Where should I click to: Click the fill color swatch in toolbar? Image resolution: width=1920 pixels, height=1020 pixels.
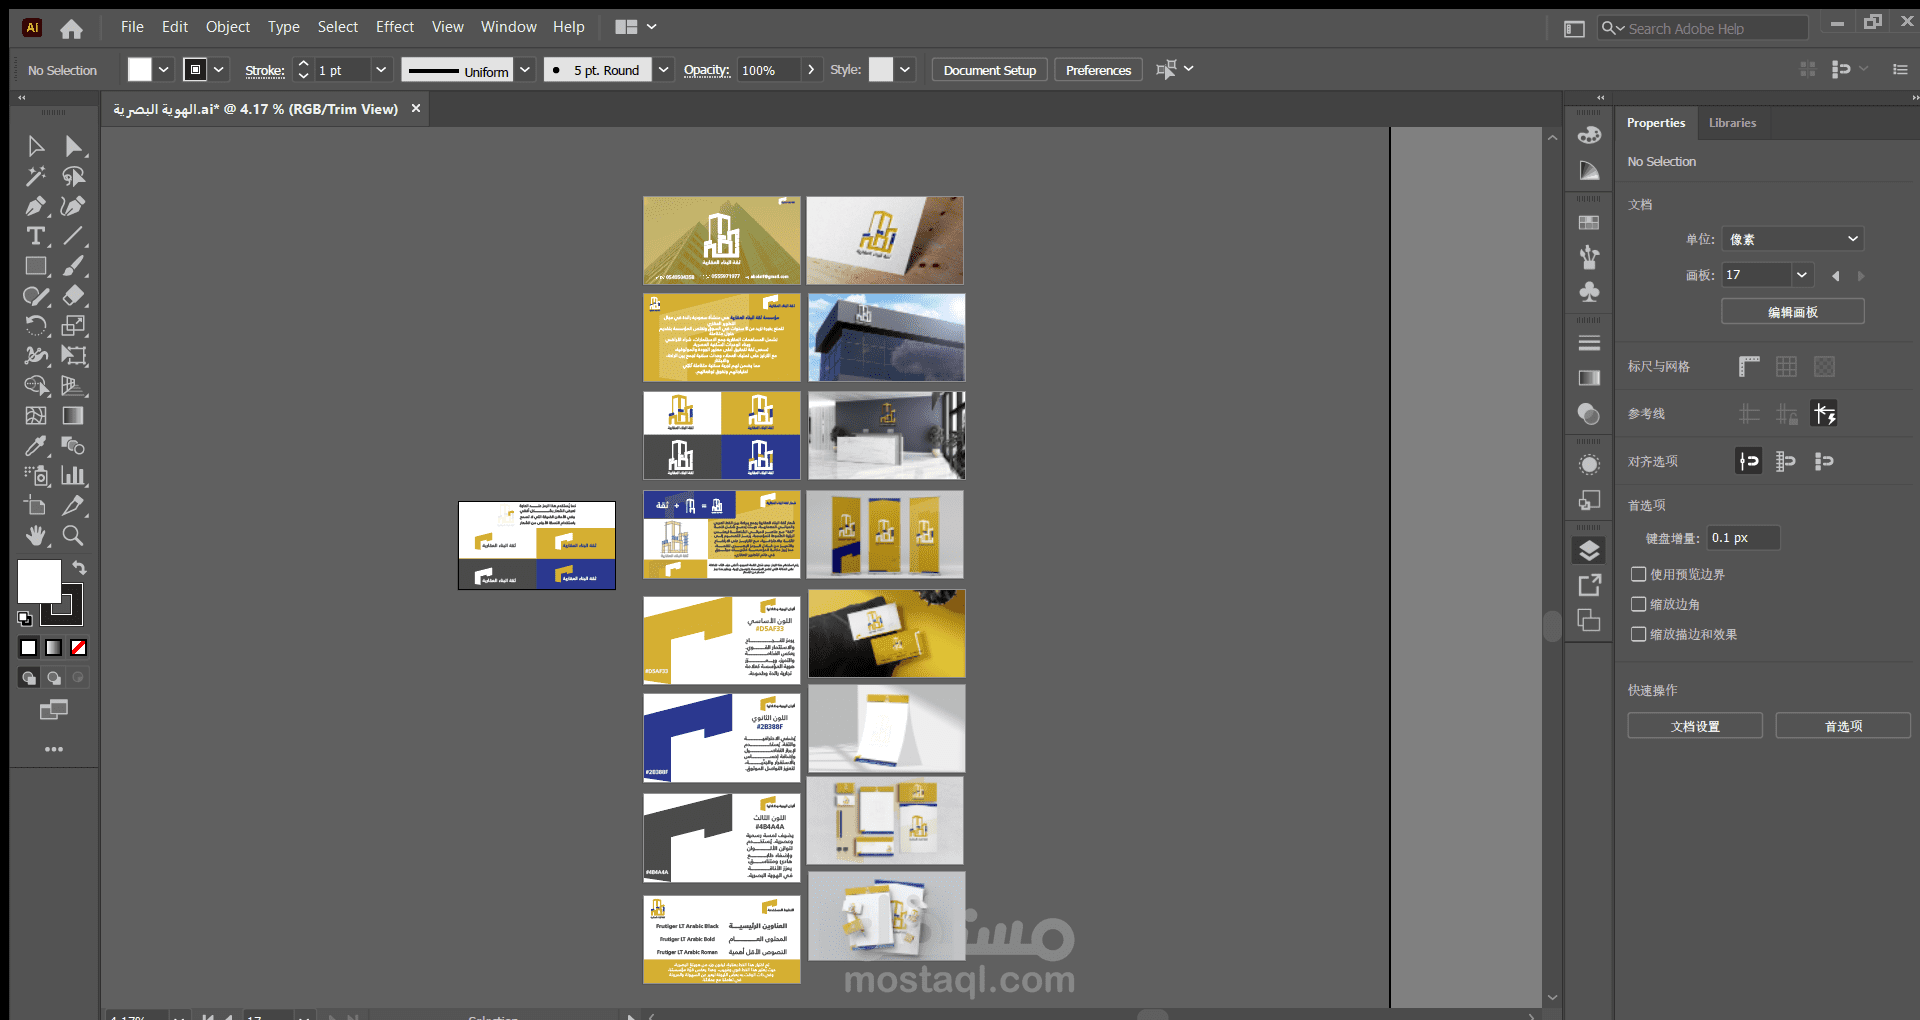pyautogui.click(x=39, y=581)
